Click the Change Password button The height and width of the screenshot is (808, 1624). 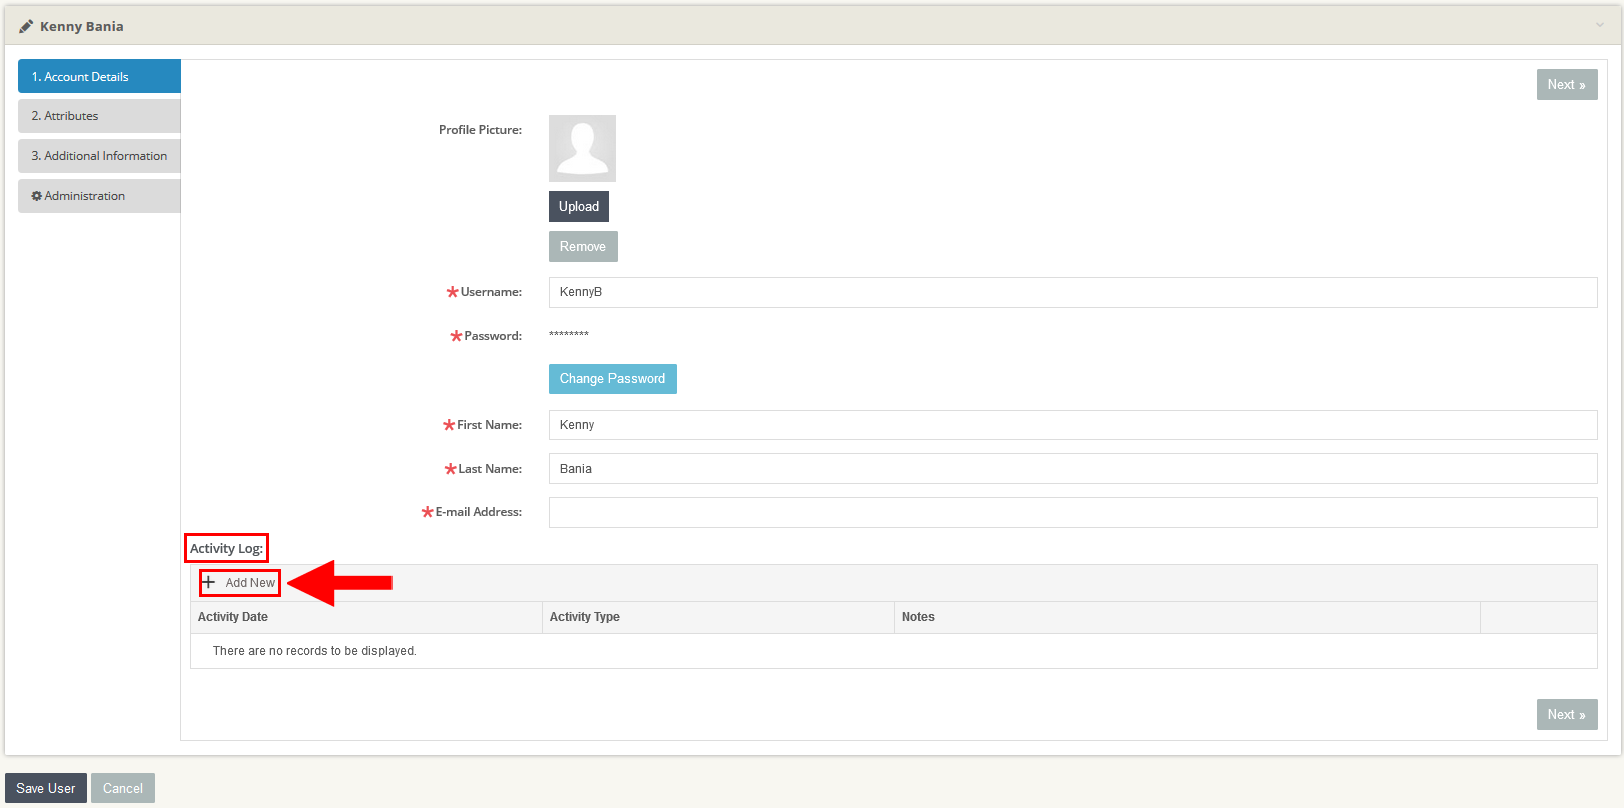(613, 379)
